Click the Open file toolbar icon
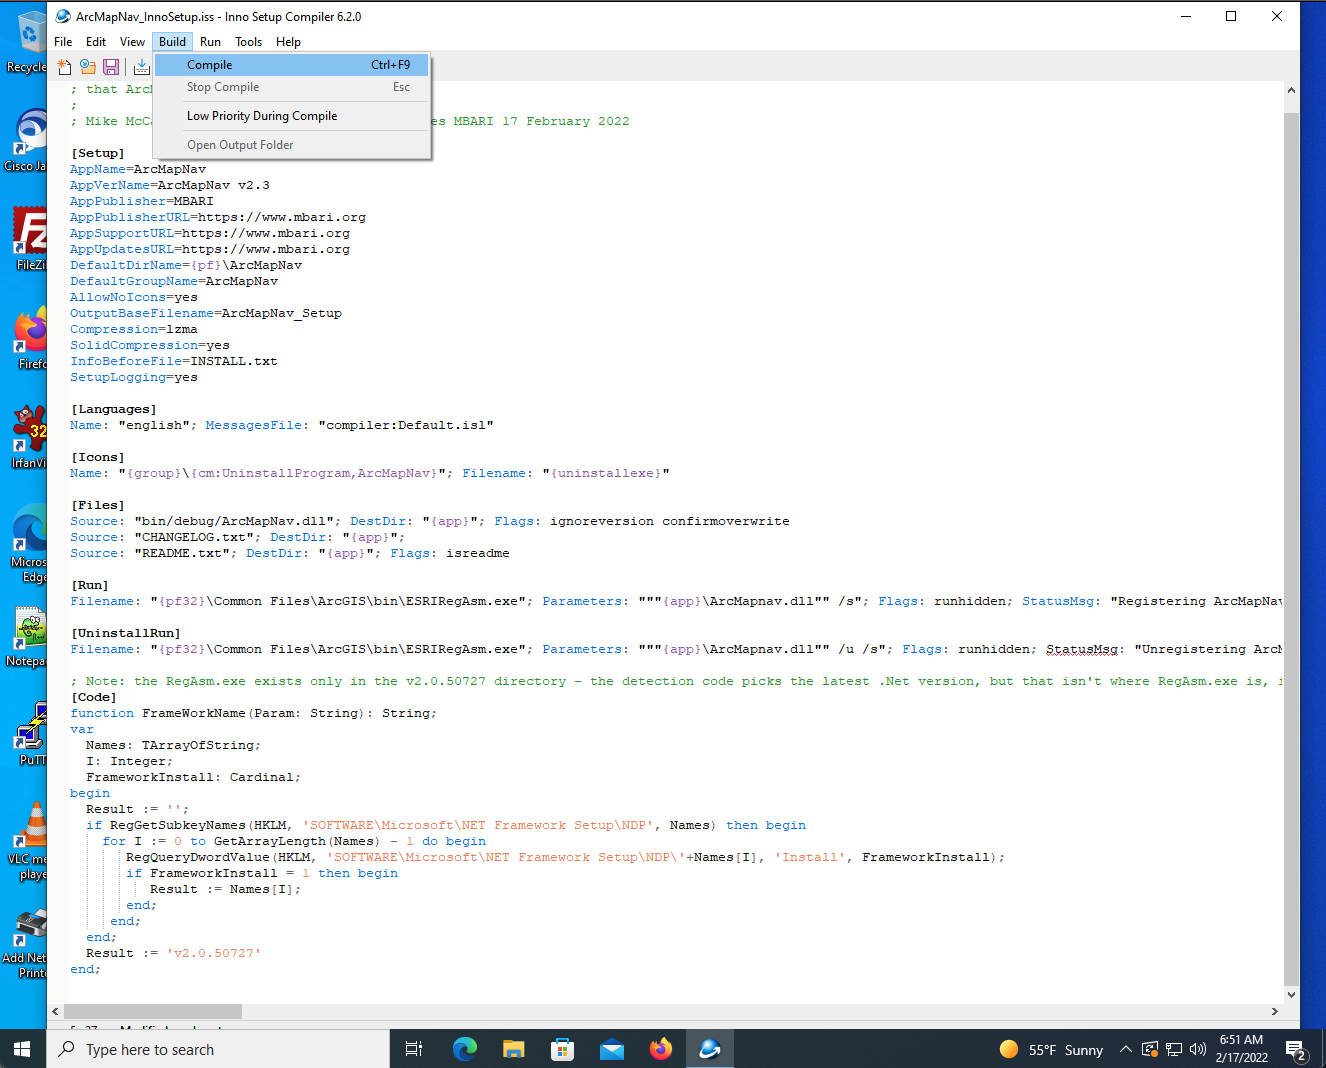 (x=88, y=67)
